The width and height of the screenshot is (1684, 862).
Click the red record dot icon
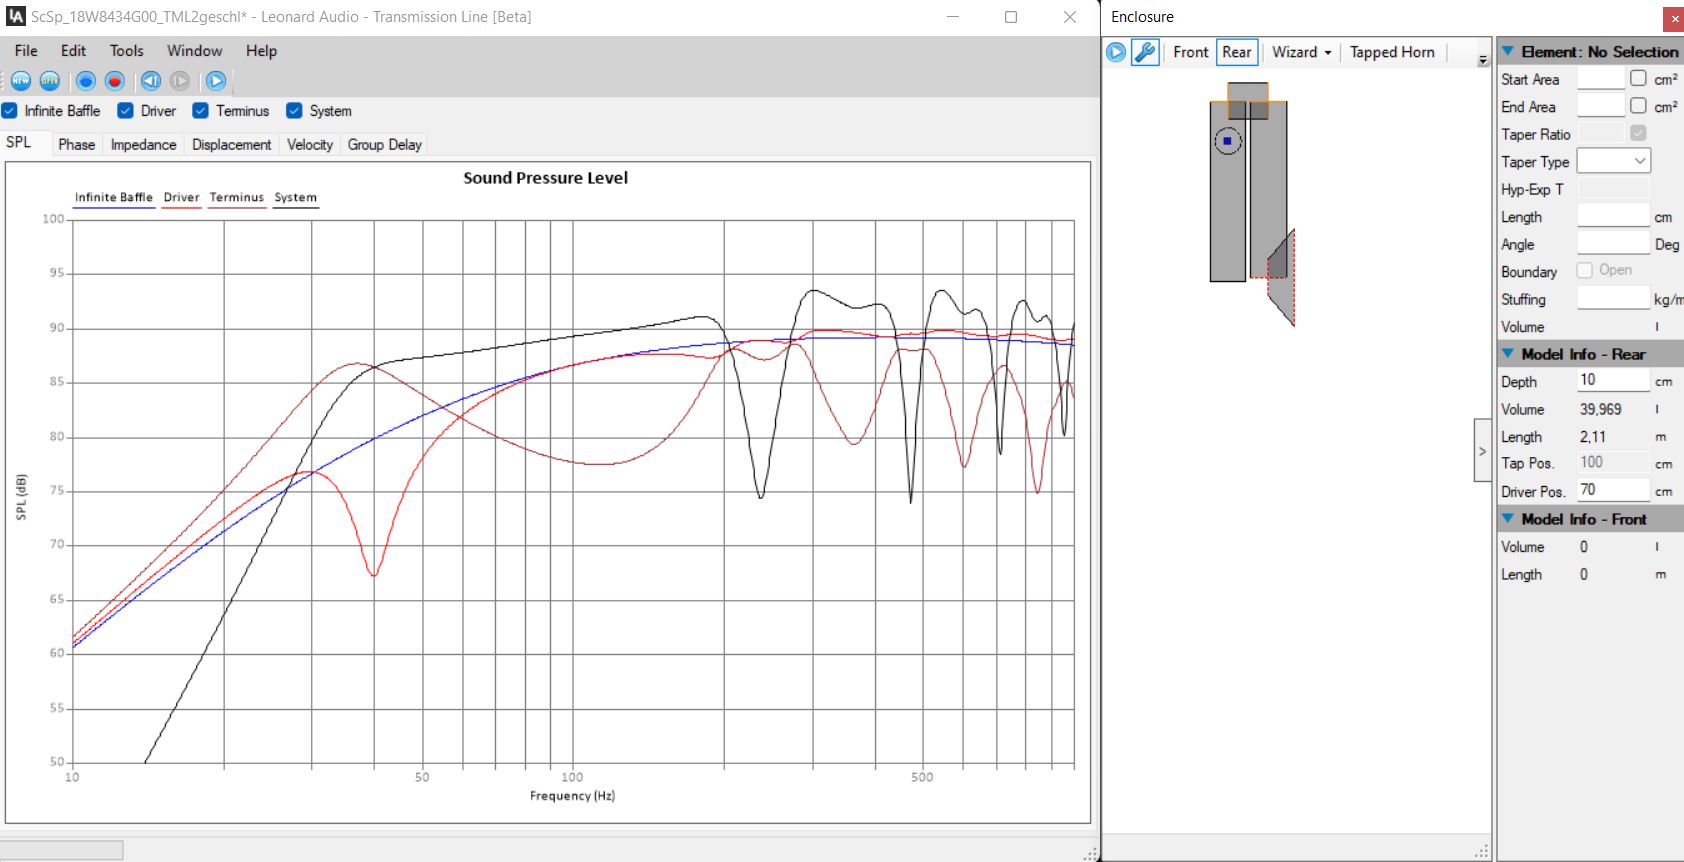115,81
